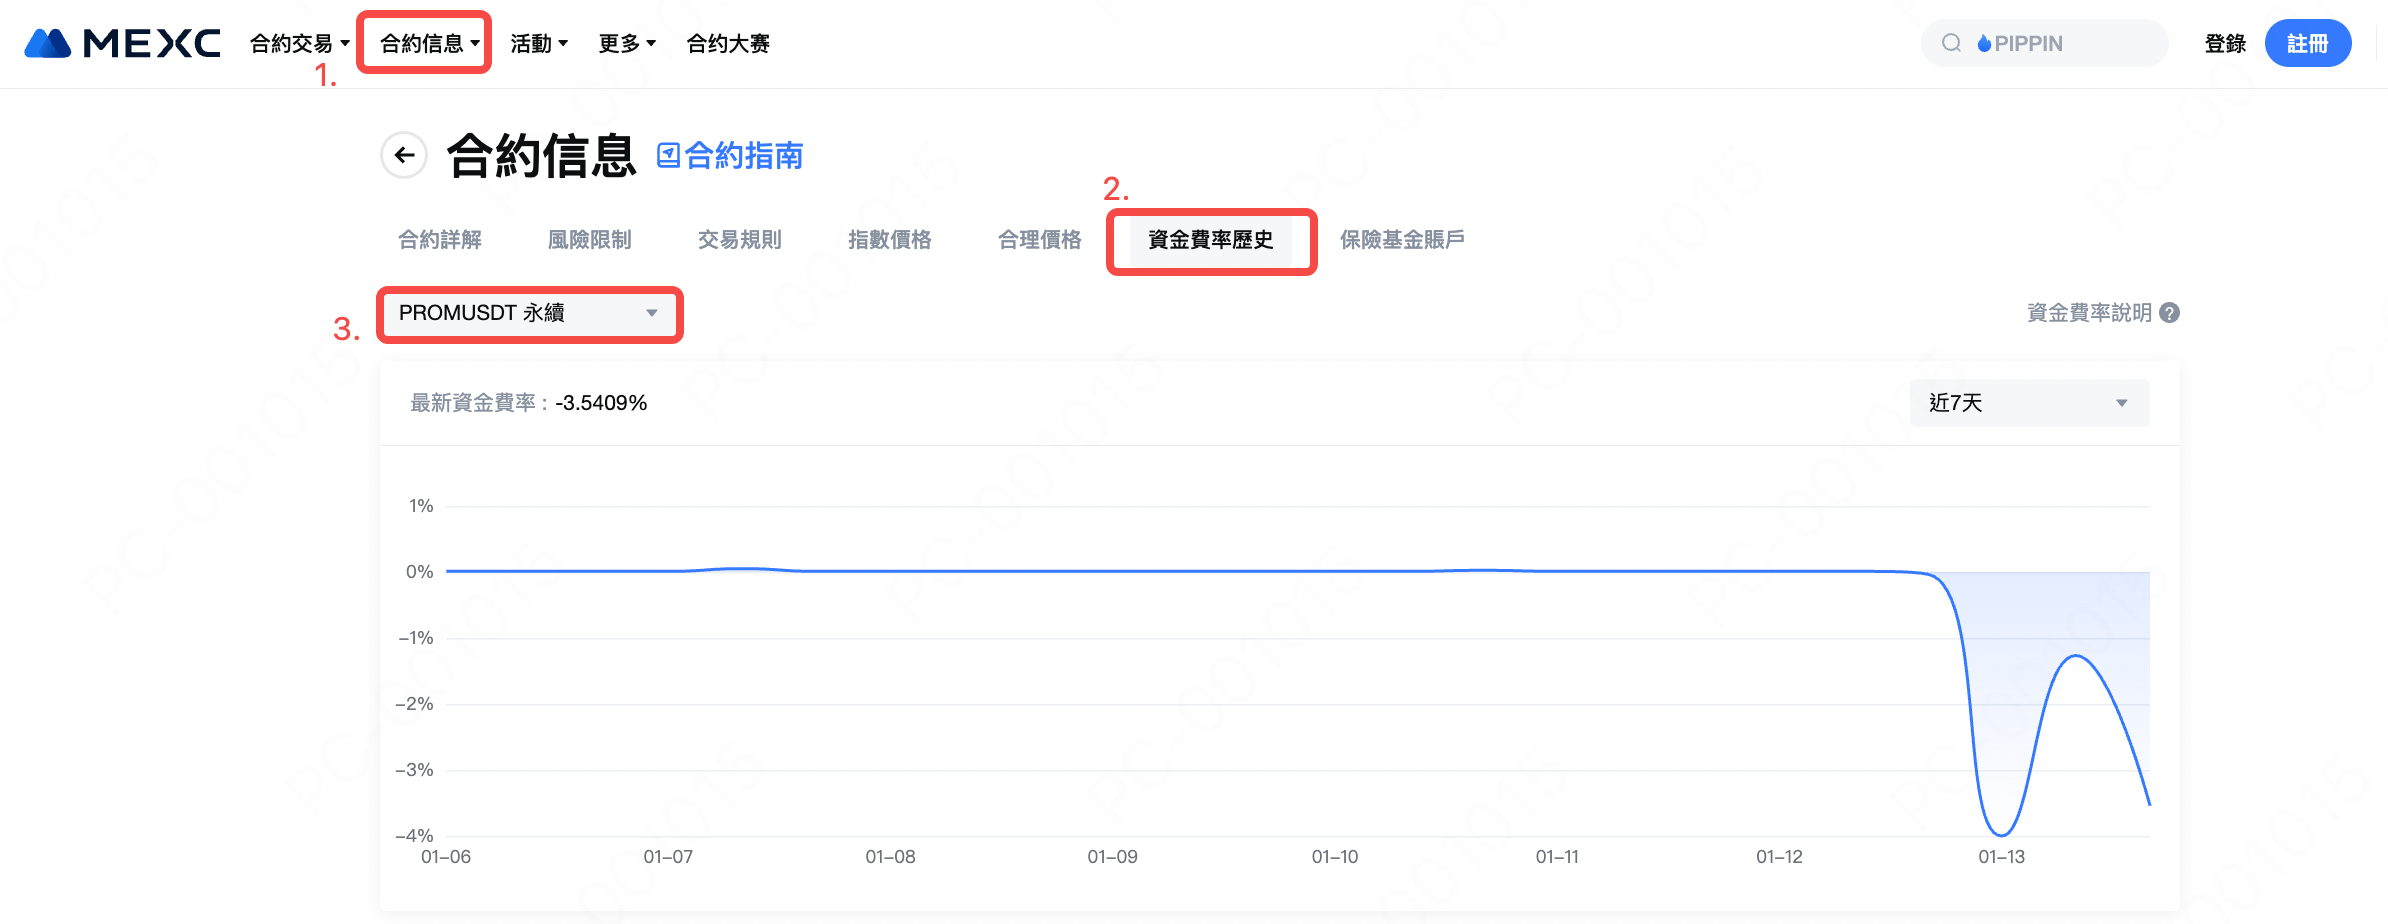Image resolution: width=2388 pixels, height=924 pixels.
Task: Click the contract guide icon
Action: (668, 155)
